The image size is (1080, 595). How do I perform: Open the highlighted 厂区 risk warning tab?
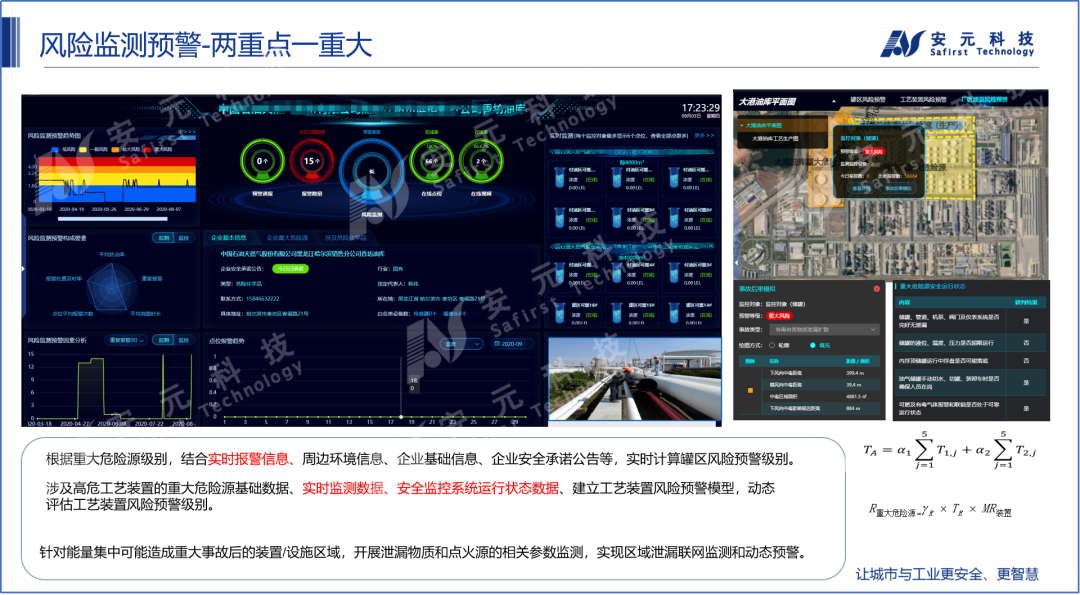click(984, 100)
